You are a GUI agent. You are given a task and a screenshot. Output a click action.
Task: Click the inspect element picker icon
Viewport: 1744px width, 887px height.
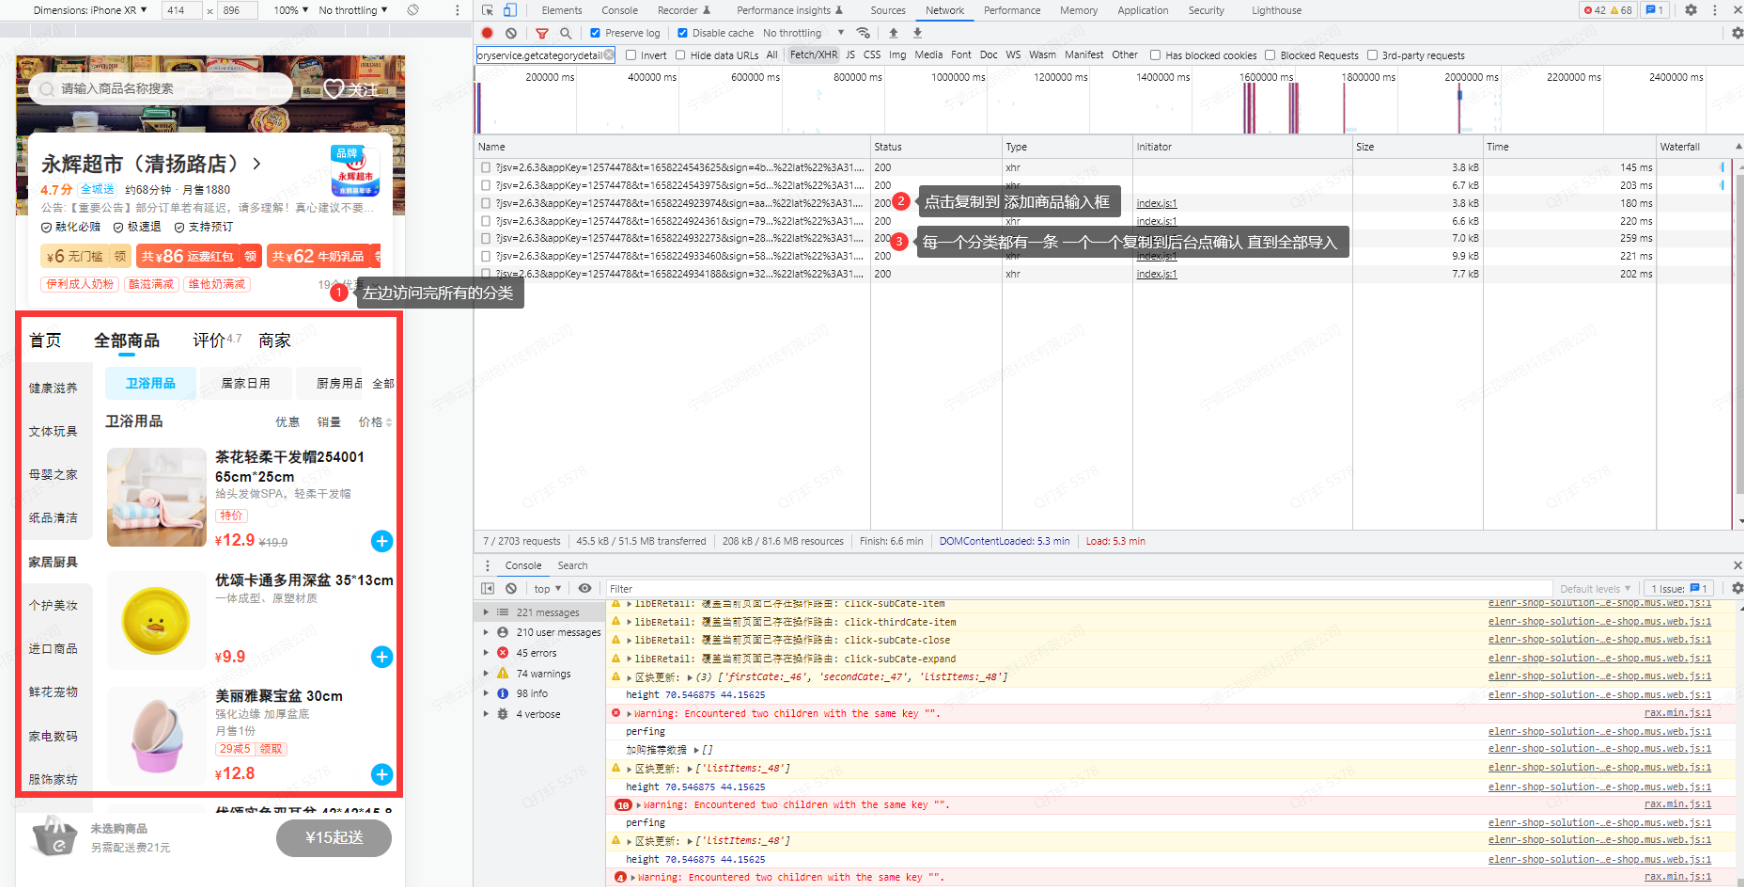point(487,10)
